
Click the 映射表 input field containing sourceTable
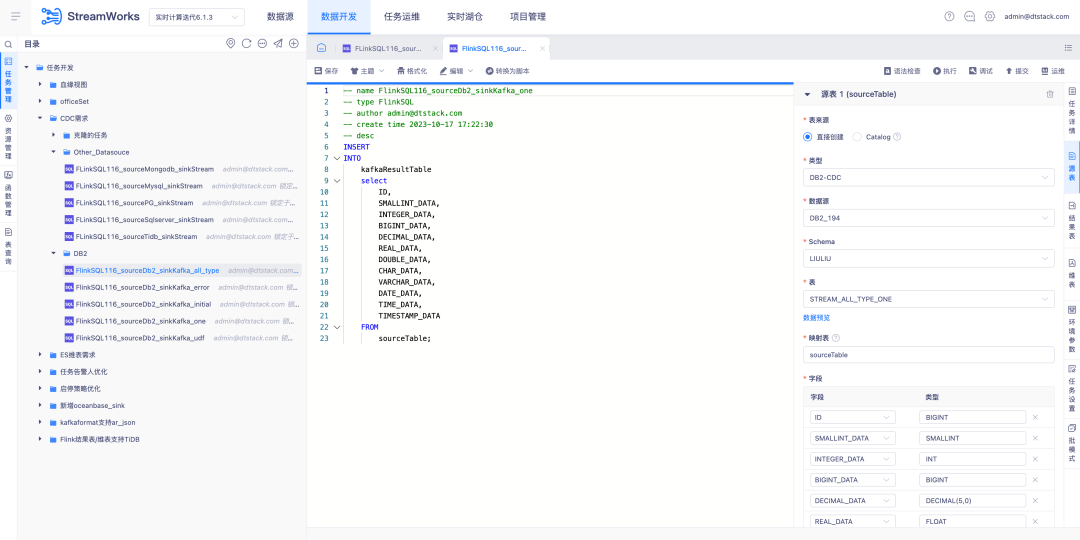[928, 355]
